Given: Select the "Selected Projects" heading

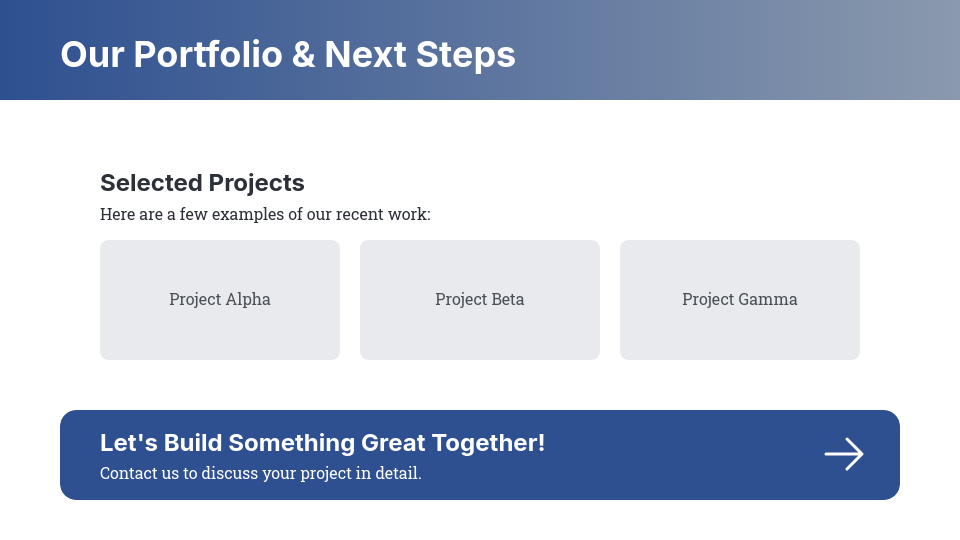Looking at the screenshot, I should (202, 183).
